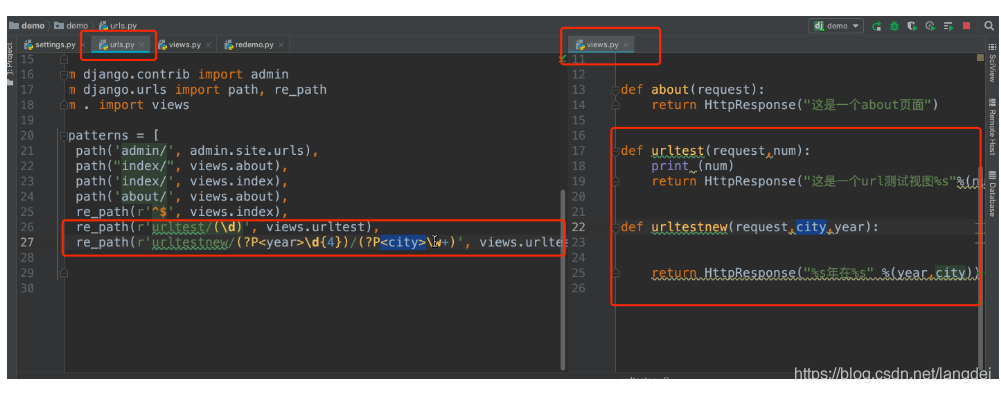The image size is (1001, 393).
Task: Switch to the redemo.py tab
Action: click(x=254, y=45)
